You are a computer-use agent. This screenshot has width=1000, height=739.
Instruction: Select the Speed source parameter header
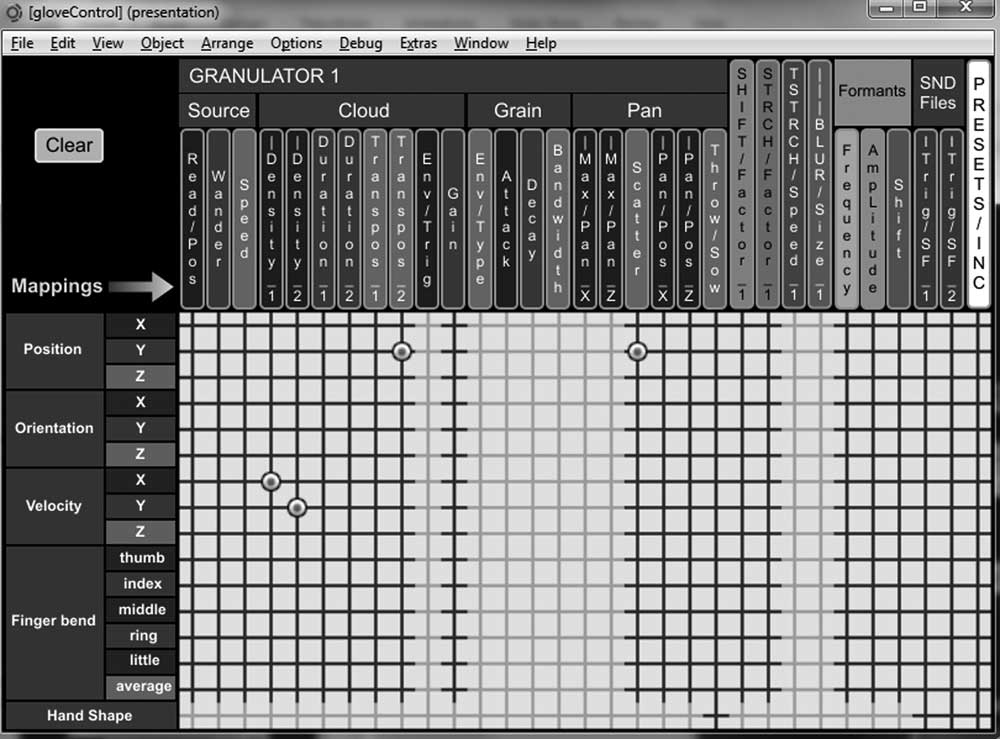coord(245,218)
